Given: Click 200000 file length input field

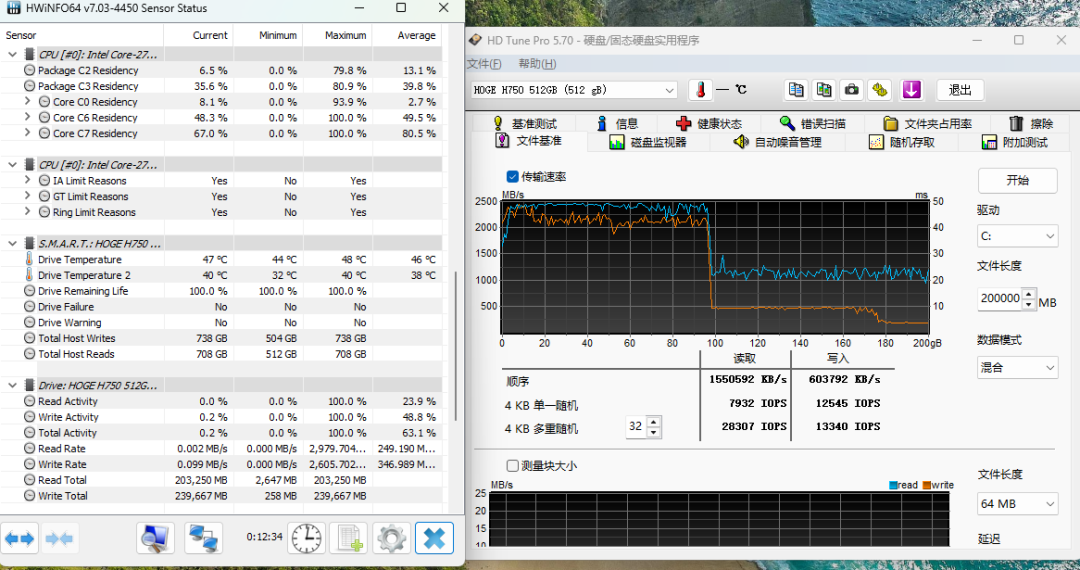Looking at the screenshot, I should tap(1000, 298).
